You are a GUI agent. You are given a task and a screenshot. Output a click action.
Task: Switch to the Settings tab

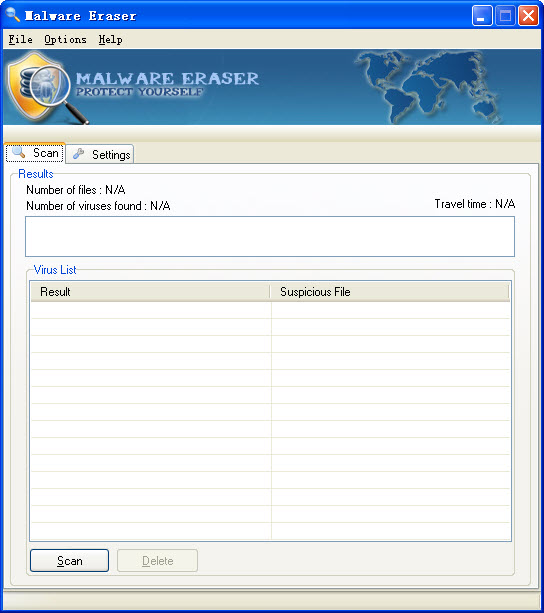point(100,154)
